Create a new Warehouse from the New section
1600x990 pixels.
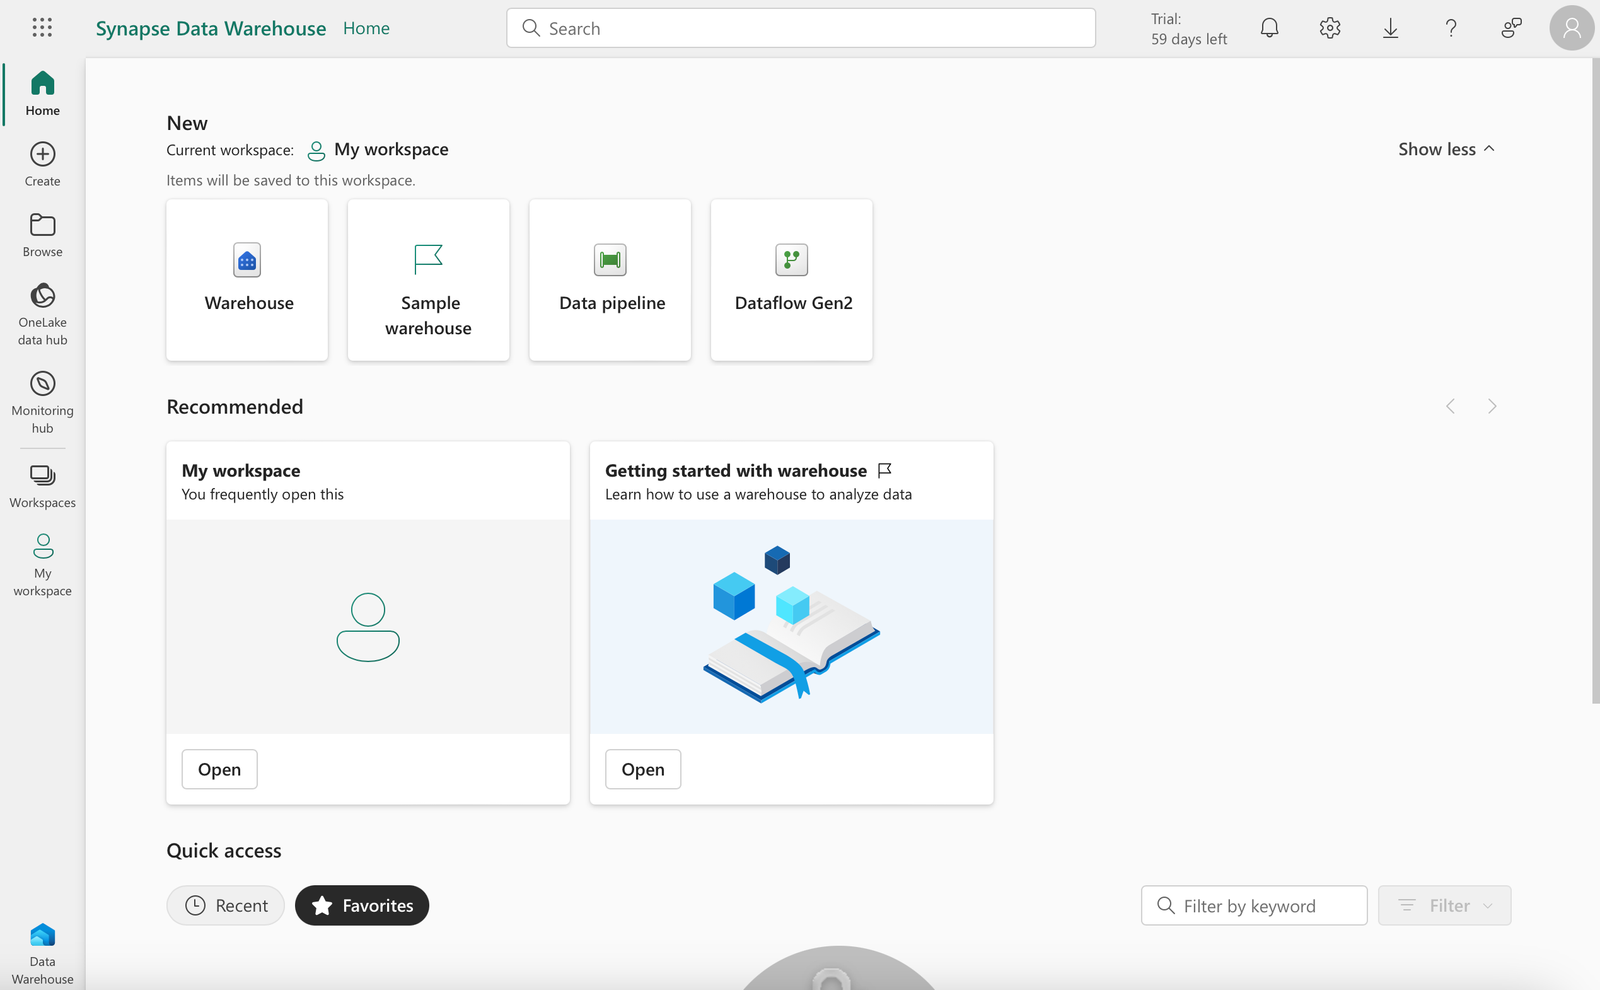tap(247, 280)
